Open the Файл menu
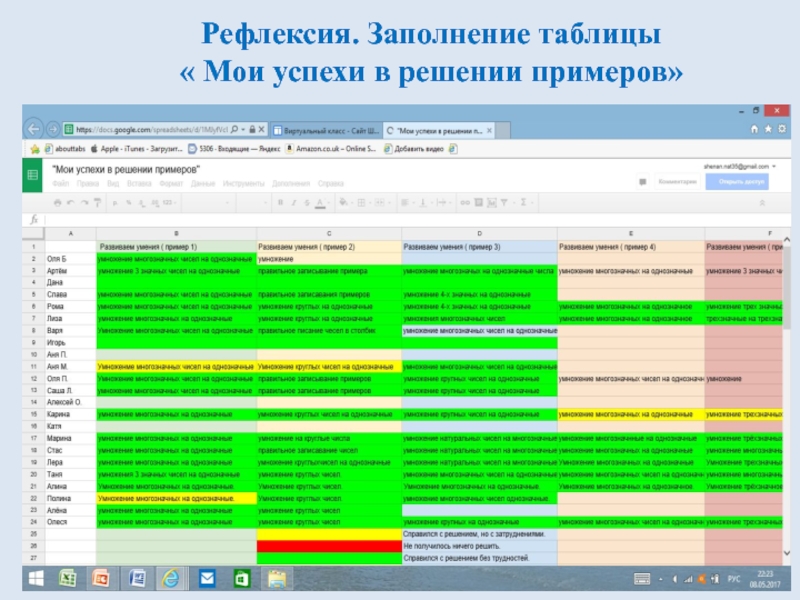The width and height of the screenshot is (800, 600). 60,183
